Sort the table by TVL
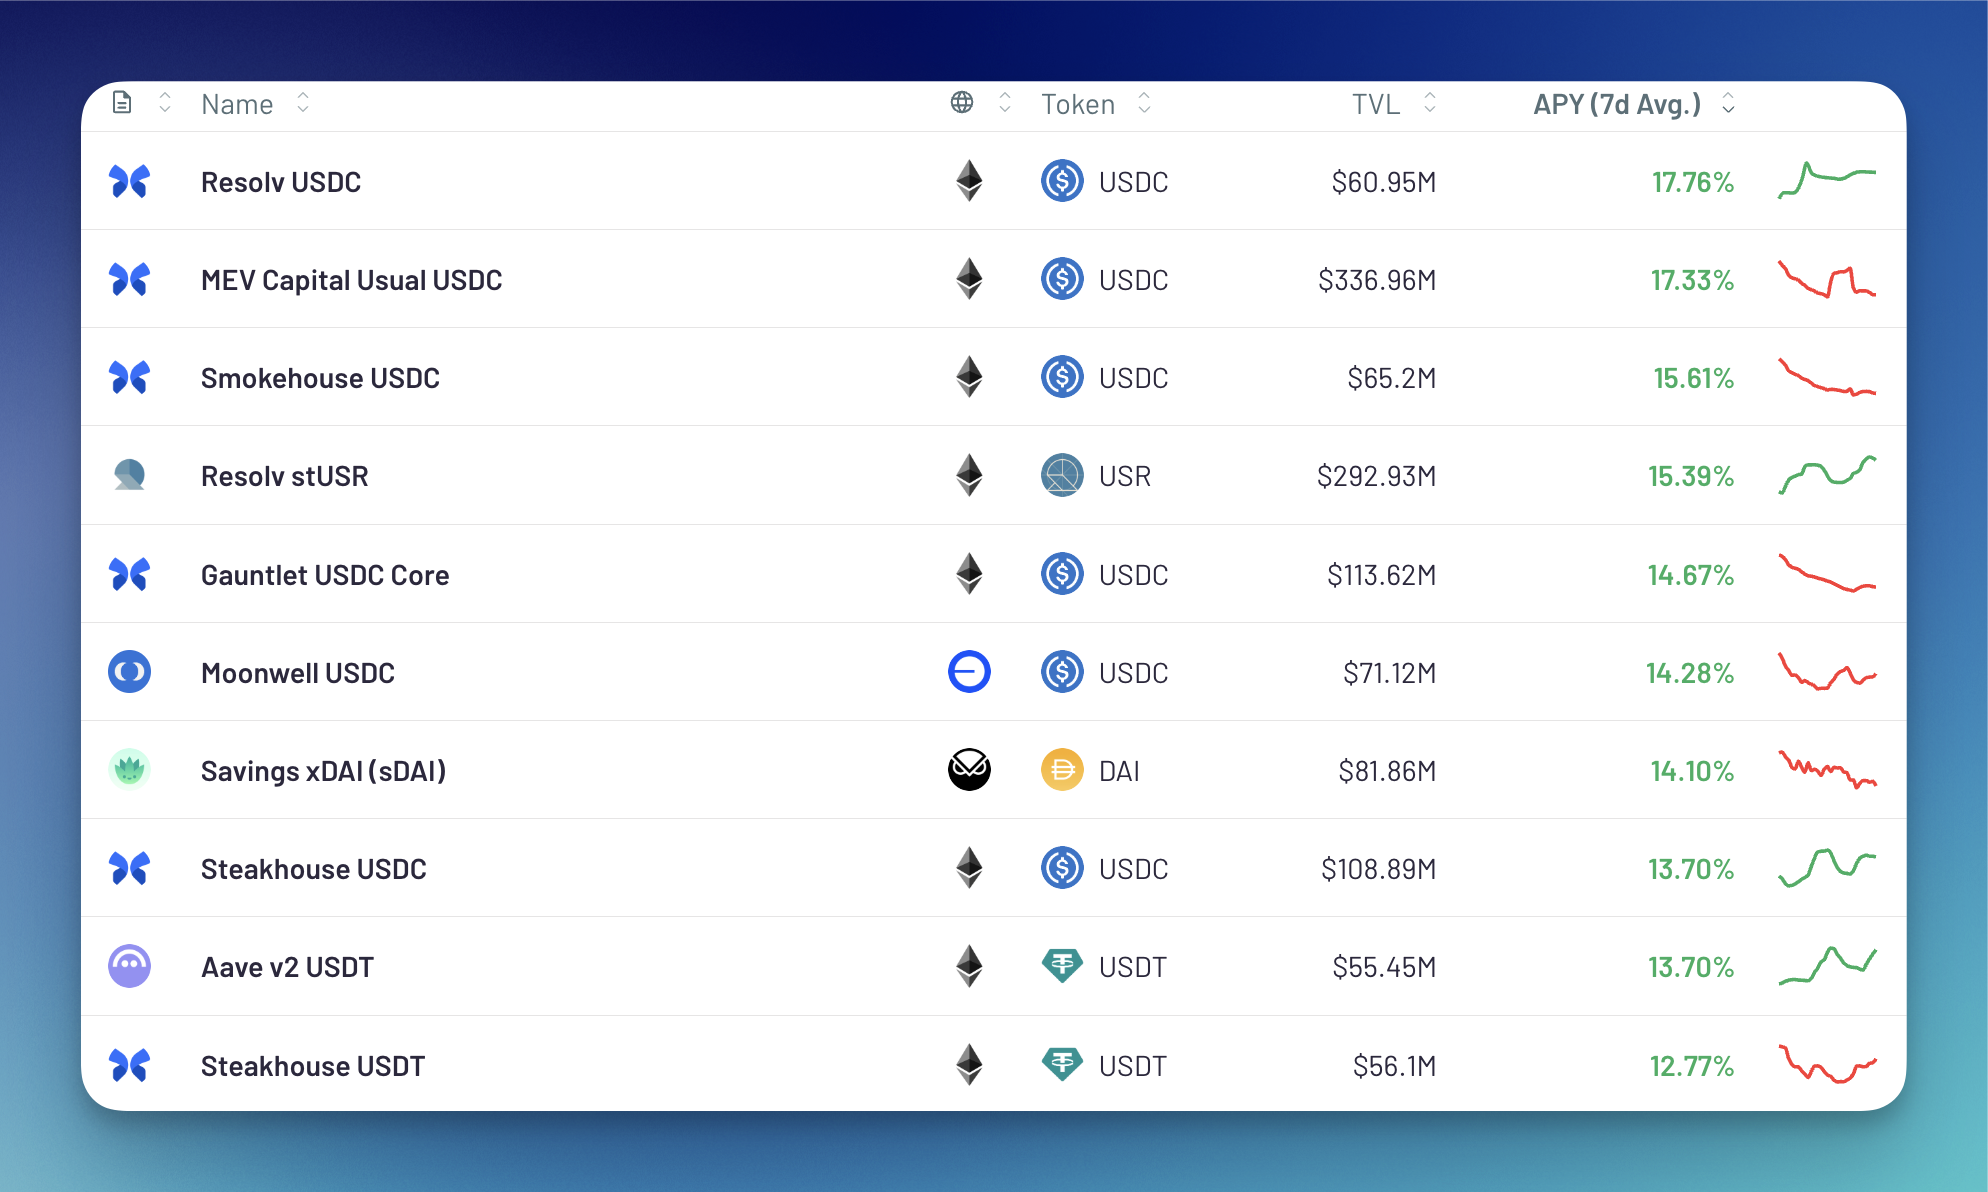1988x1192 pixels. point(1376,104)
